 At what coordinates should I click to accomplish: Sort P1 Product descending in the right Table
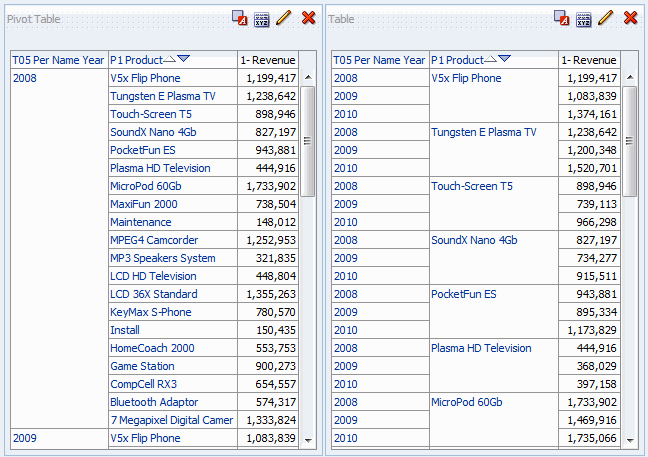[504, 60]
